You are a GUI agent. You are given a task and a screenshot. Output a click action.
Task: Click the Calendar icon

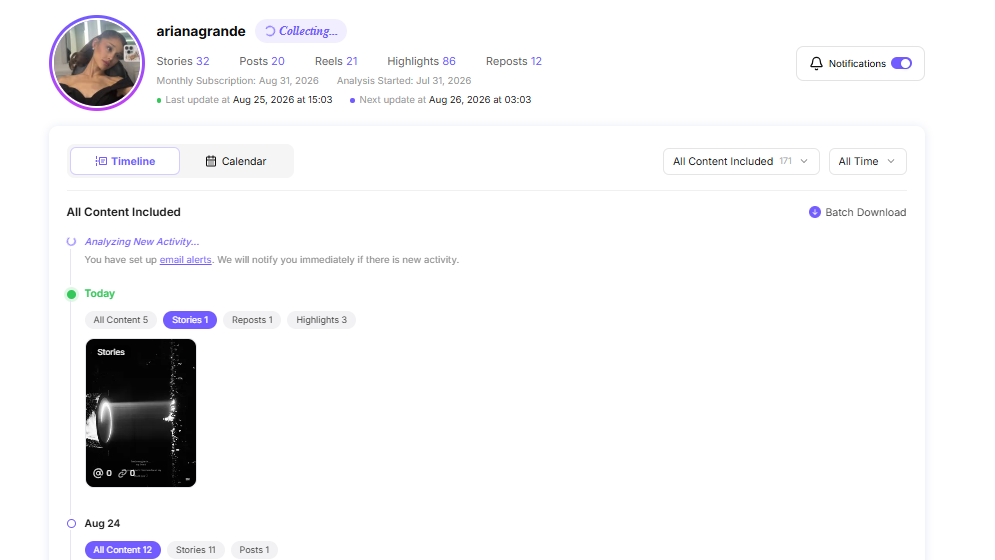coord(211,161)
